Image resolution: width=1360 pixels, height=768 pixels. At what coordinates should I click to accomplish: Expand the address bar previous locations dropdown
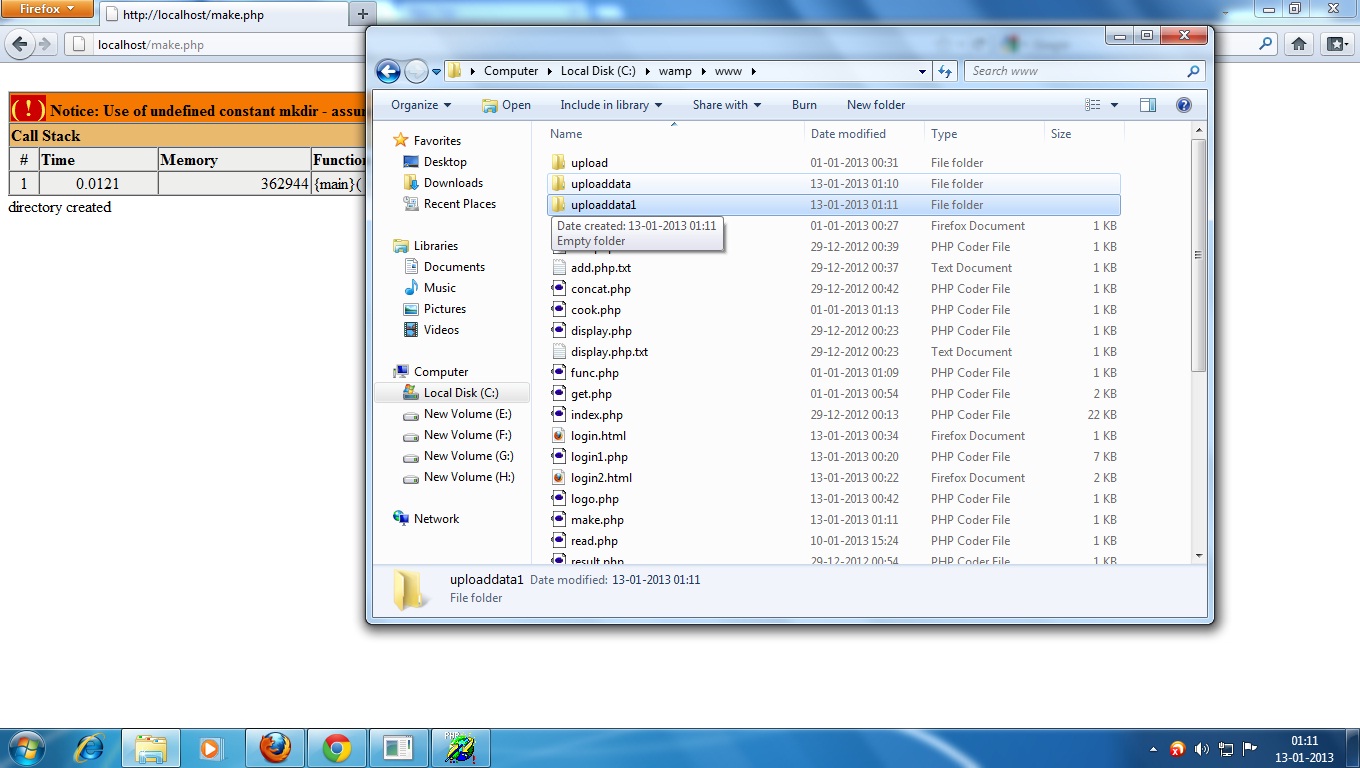(x=922, y=71)
